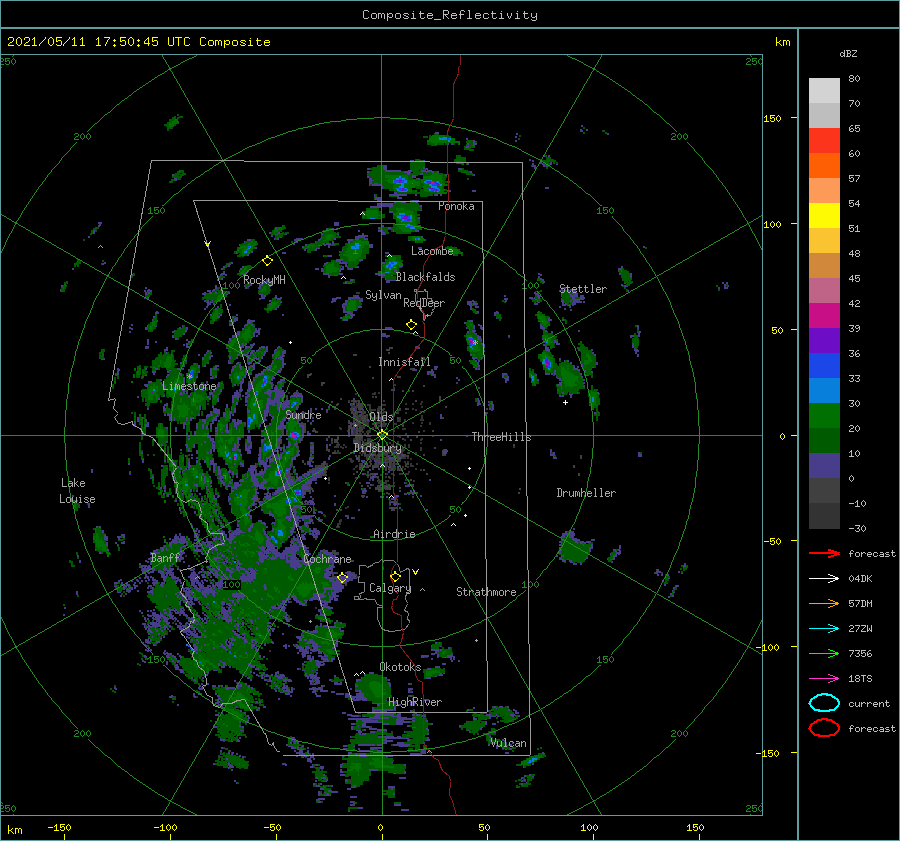The image size is (900, 841).
Task: Click the Blackfalds label
Action: click(x=425, y=277)
